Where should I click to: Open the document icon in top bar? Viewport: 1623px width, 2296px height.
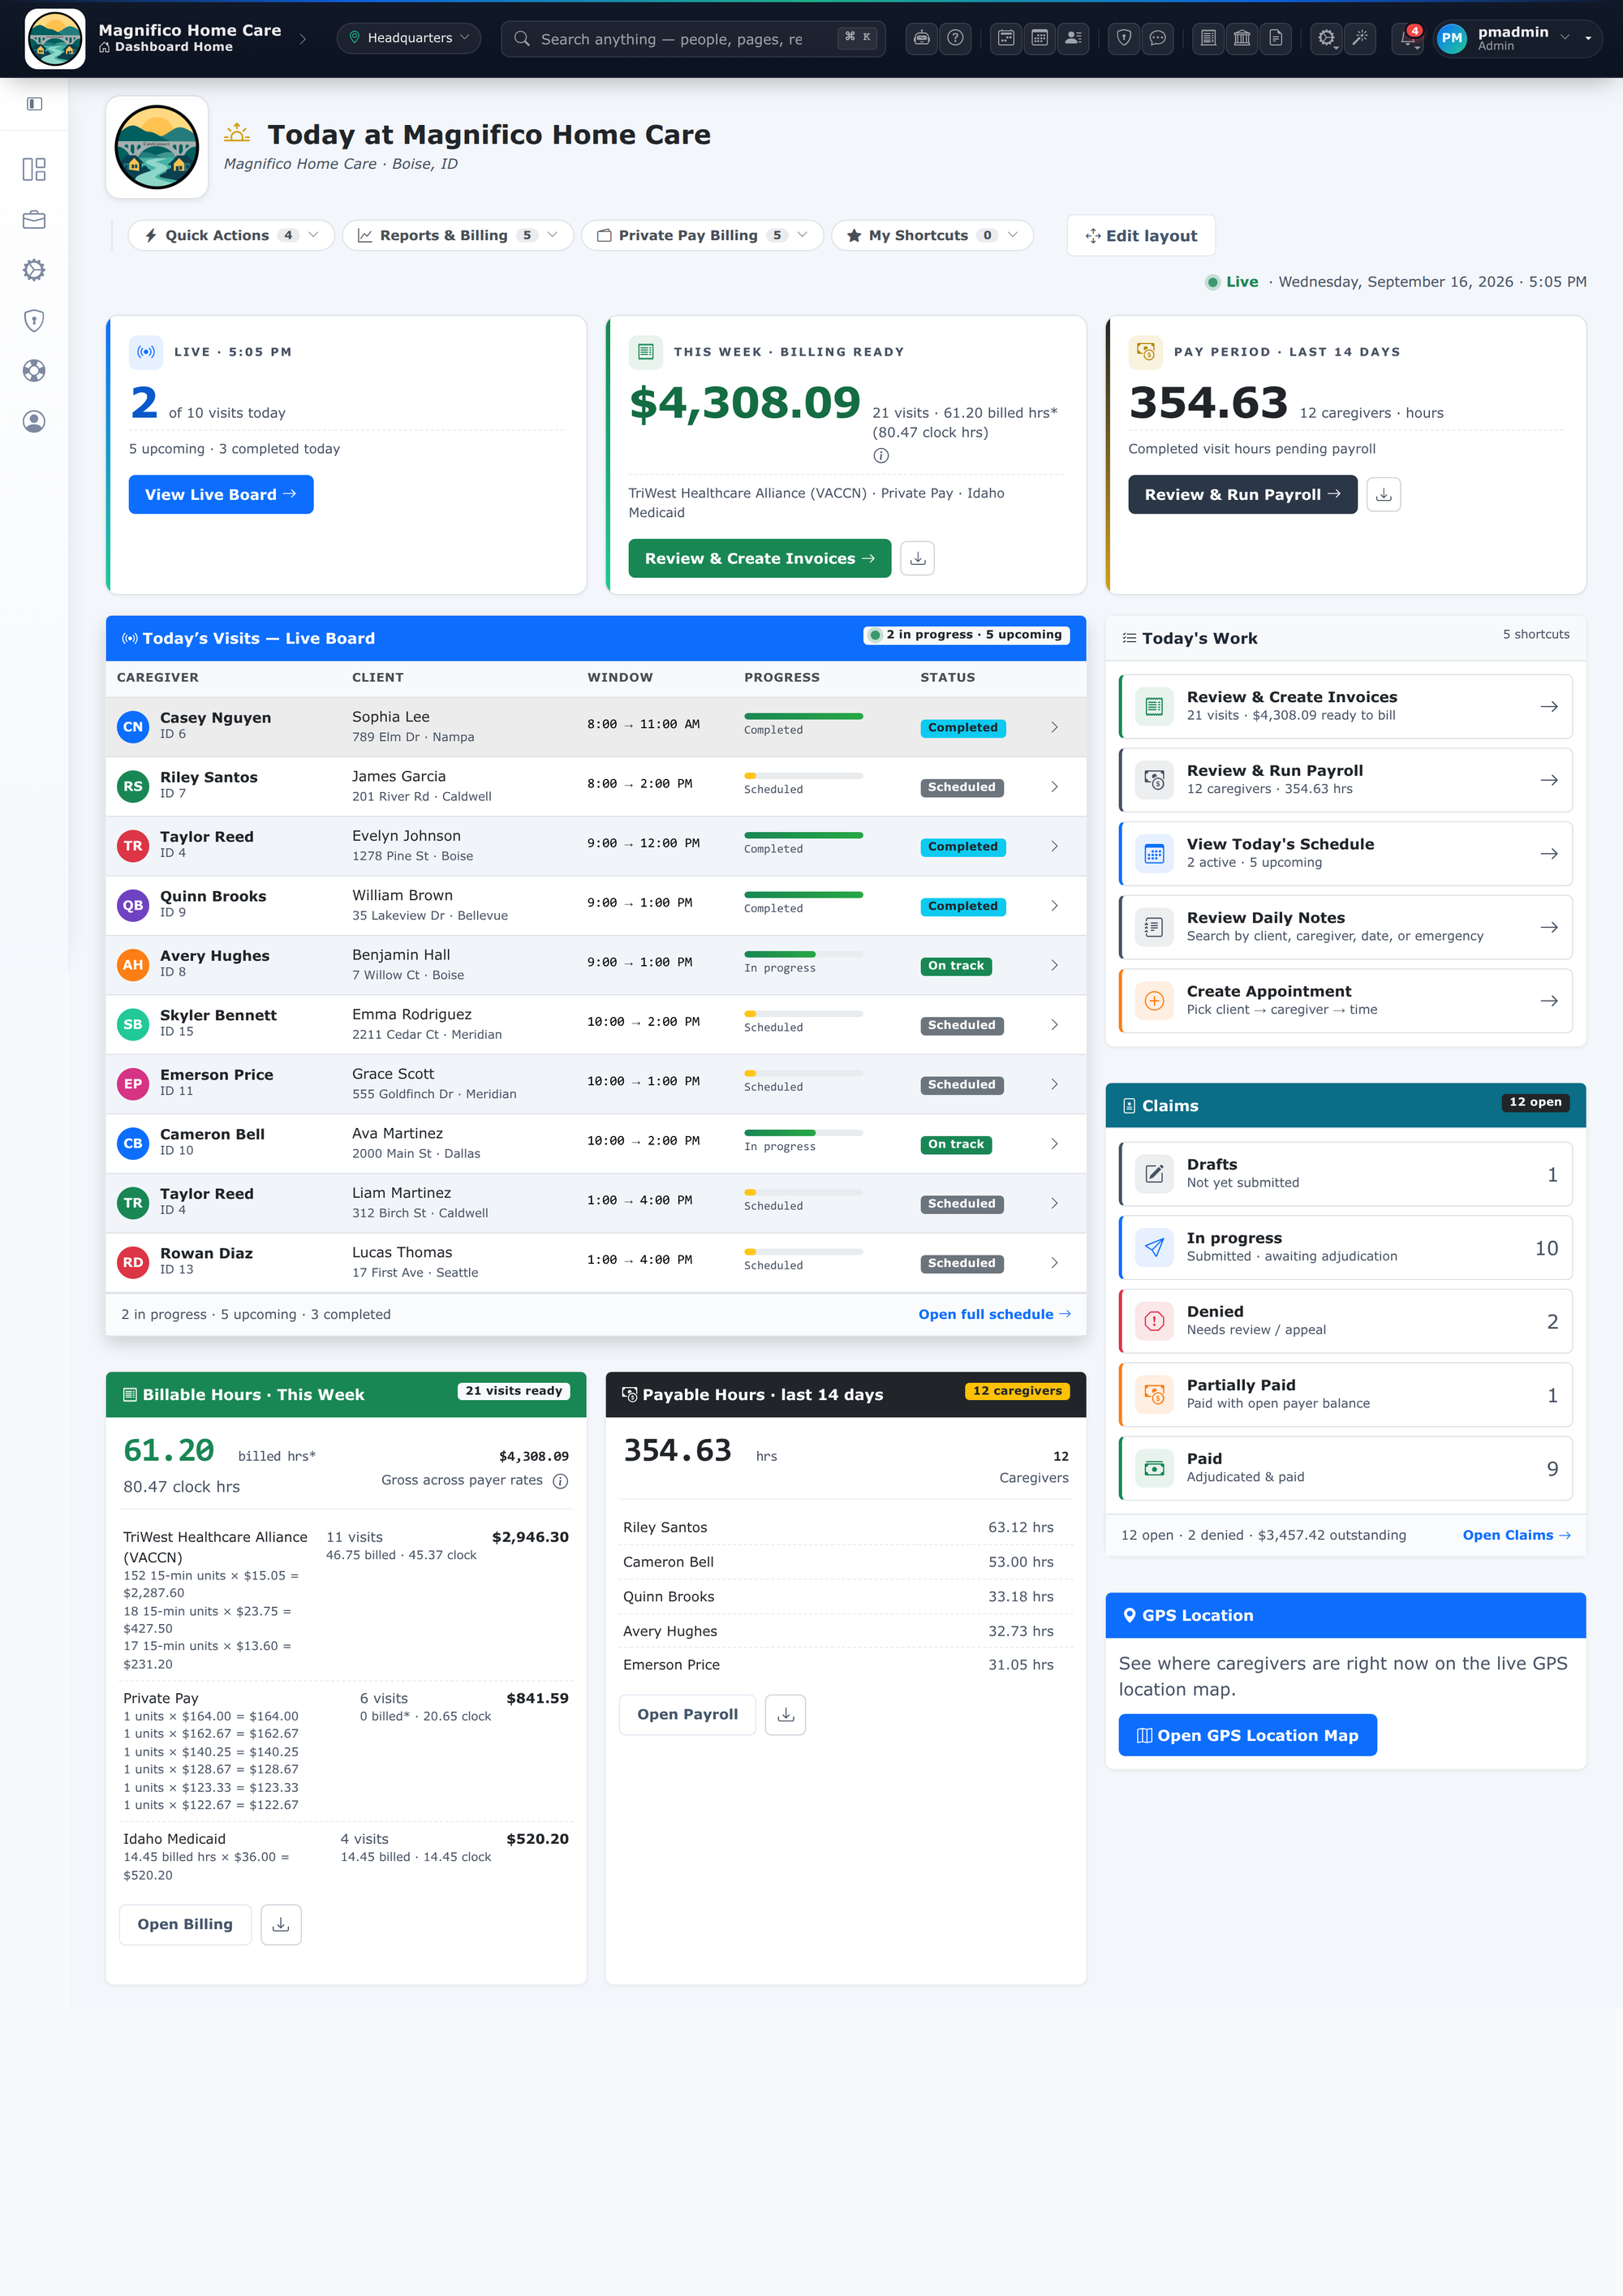pyautogui.click(x=1276, y=38)
